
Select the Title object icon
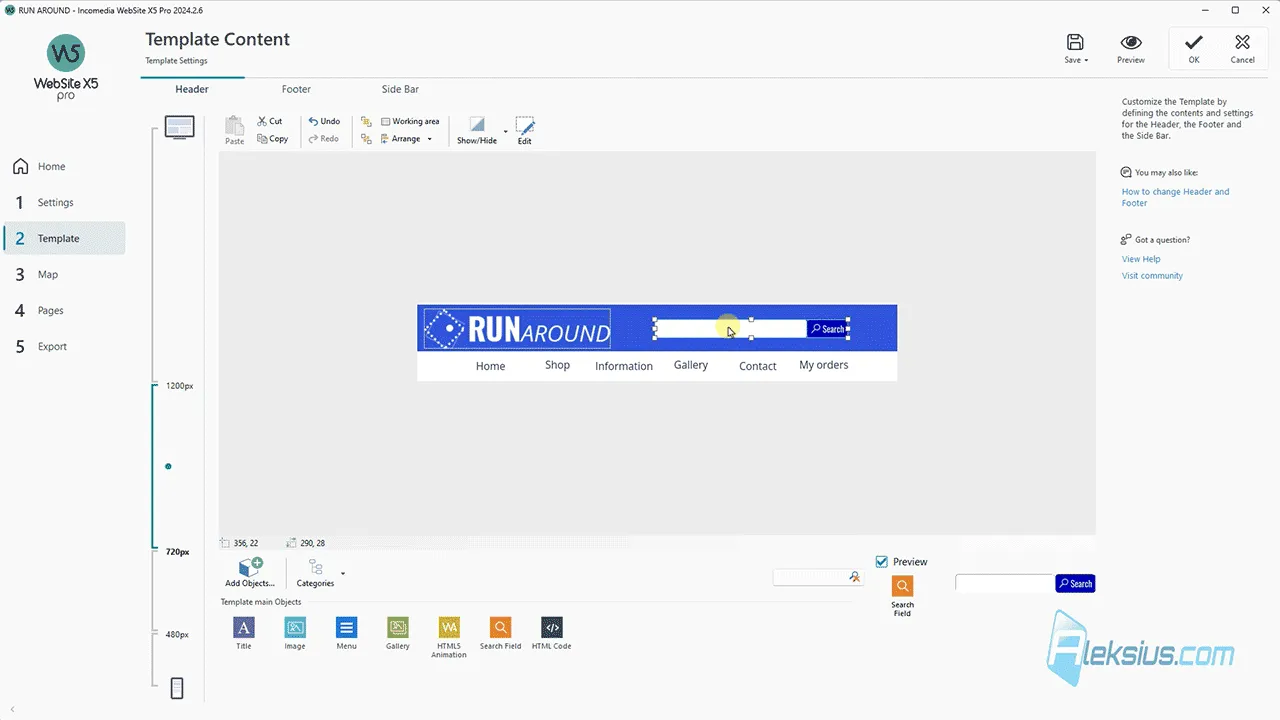tap(244, 627)
